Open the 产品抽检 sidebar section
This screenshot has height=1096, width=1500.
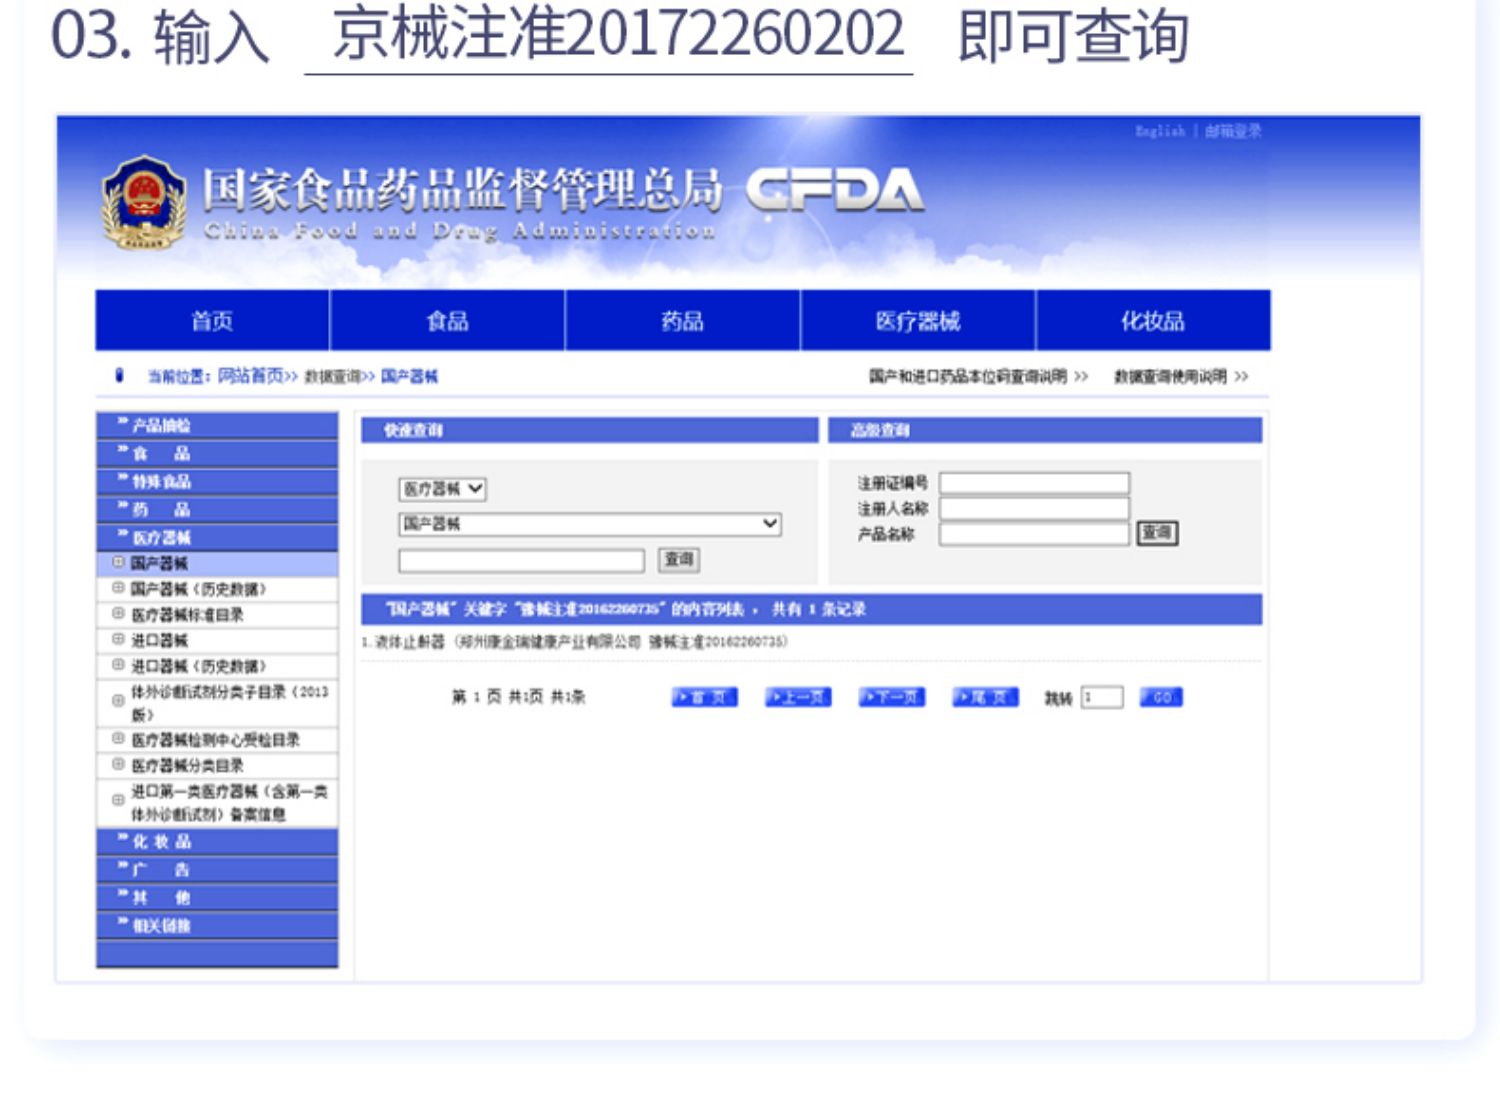tap(217, 425)
